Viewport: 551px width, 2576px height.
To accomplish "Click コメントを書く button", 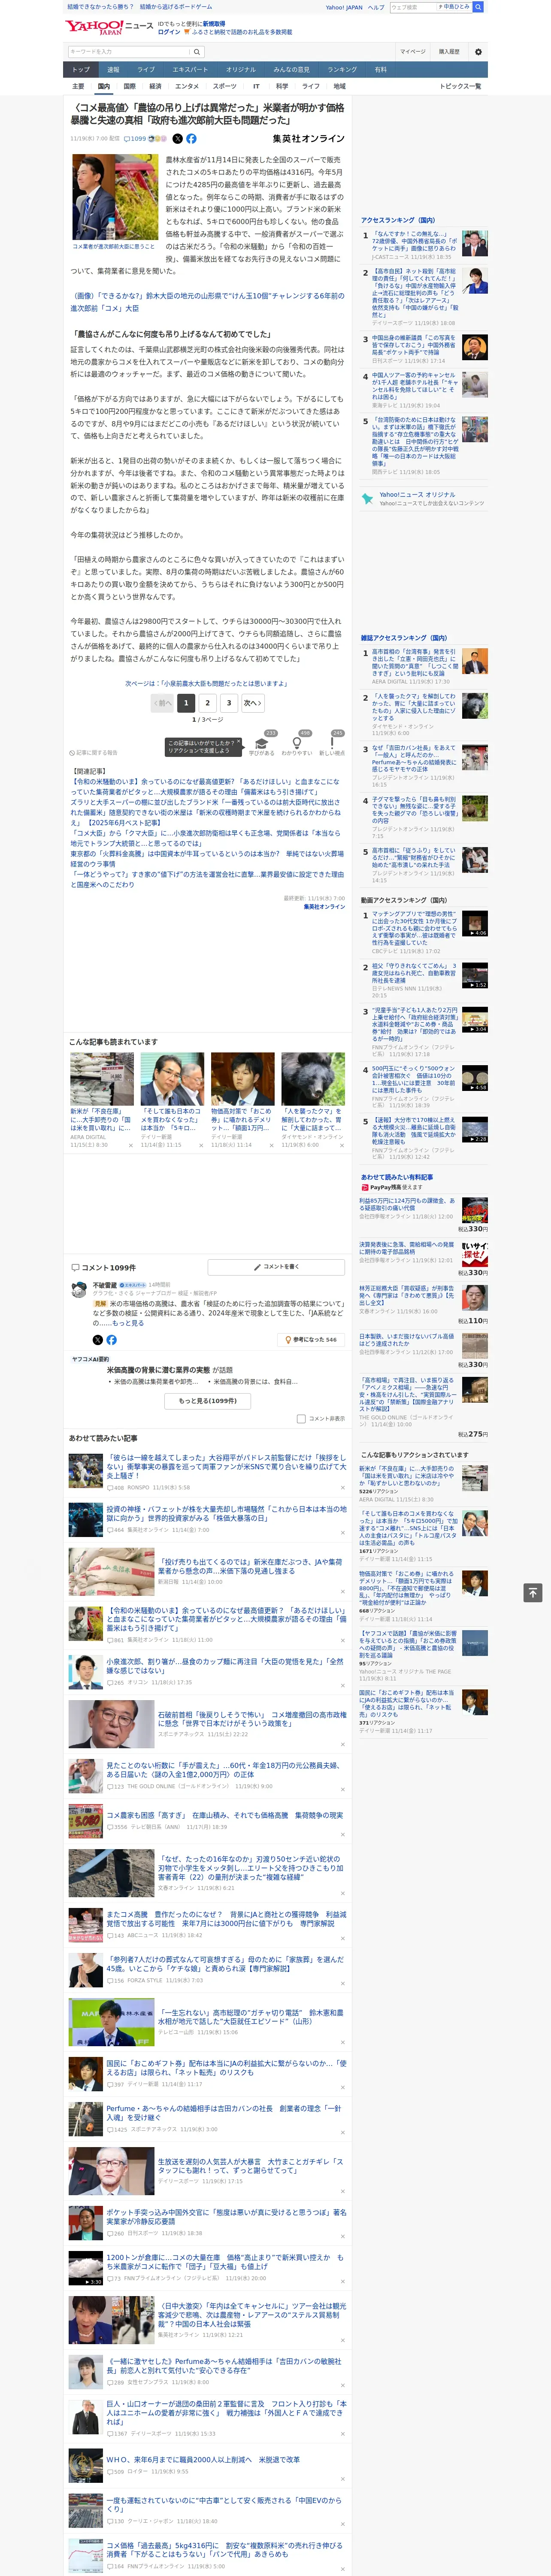I will [x=276, y=1266].
